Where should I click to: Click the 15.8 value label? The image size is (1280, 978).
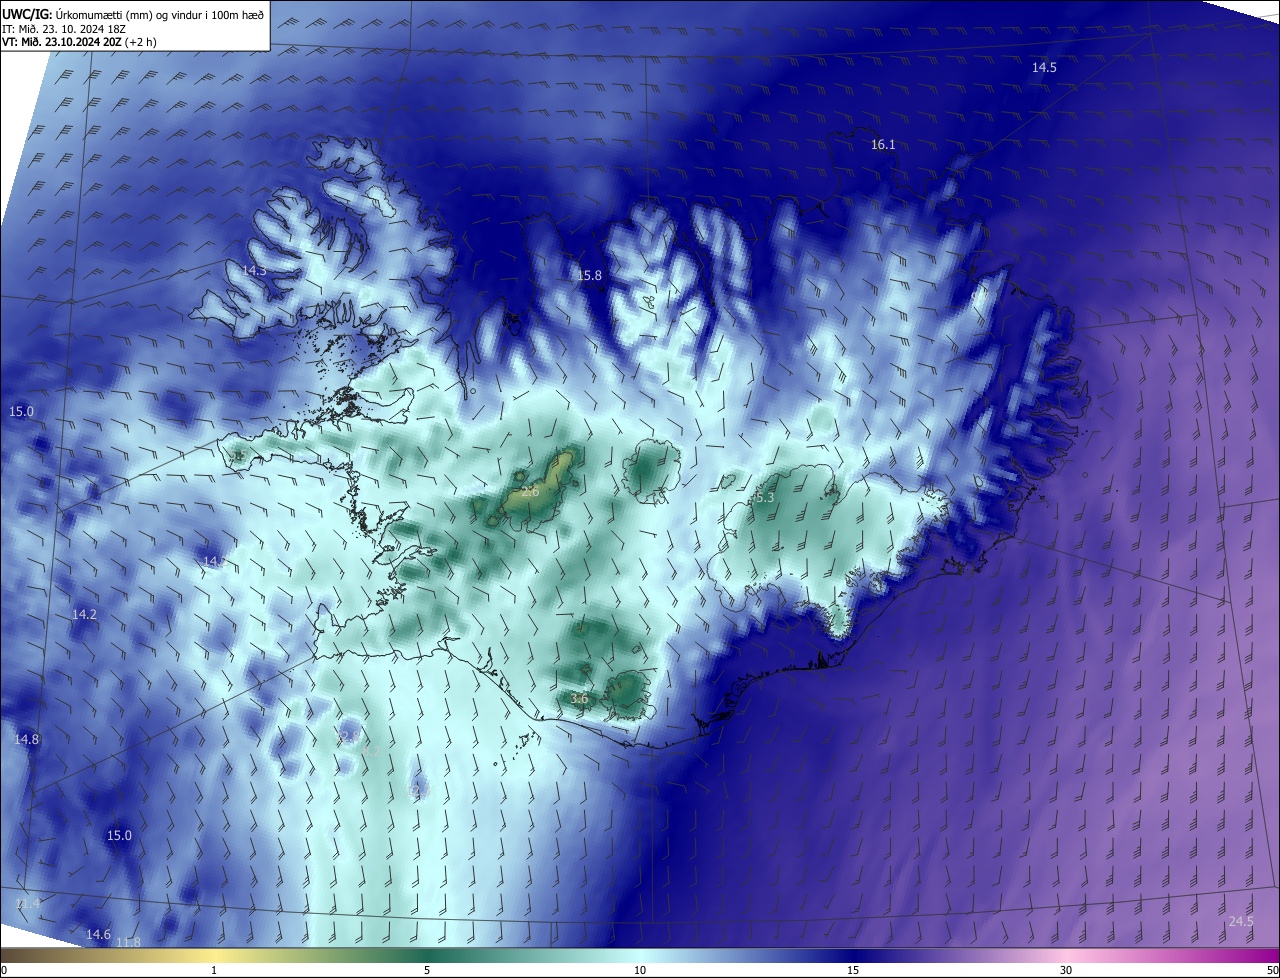tap(590, 276)
